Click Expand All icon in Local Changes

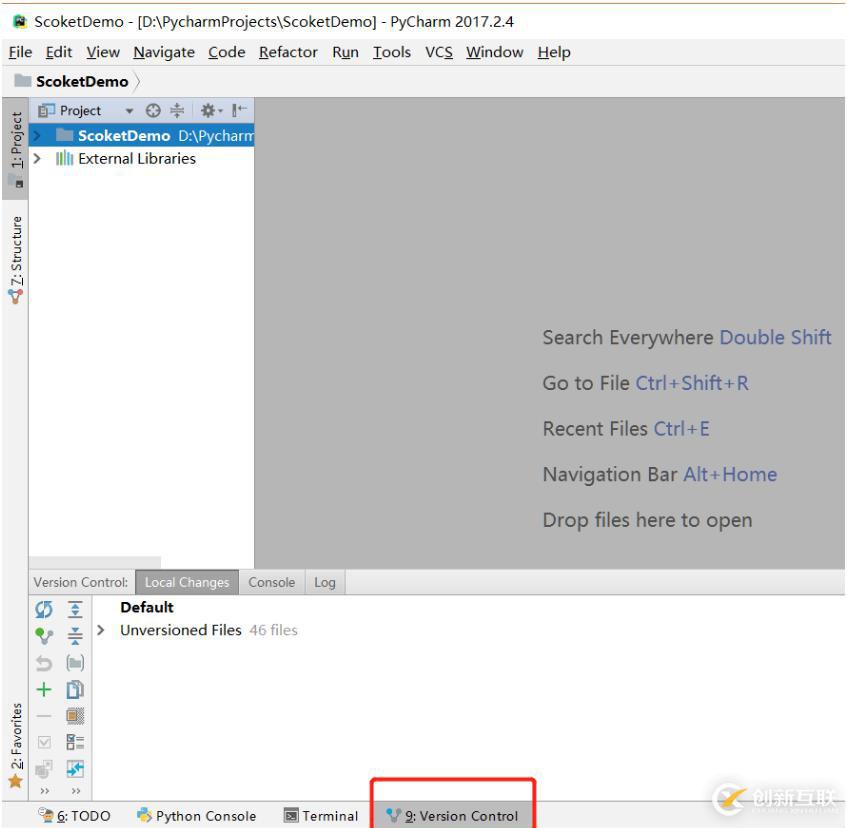point(74,609)
